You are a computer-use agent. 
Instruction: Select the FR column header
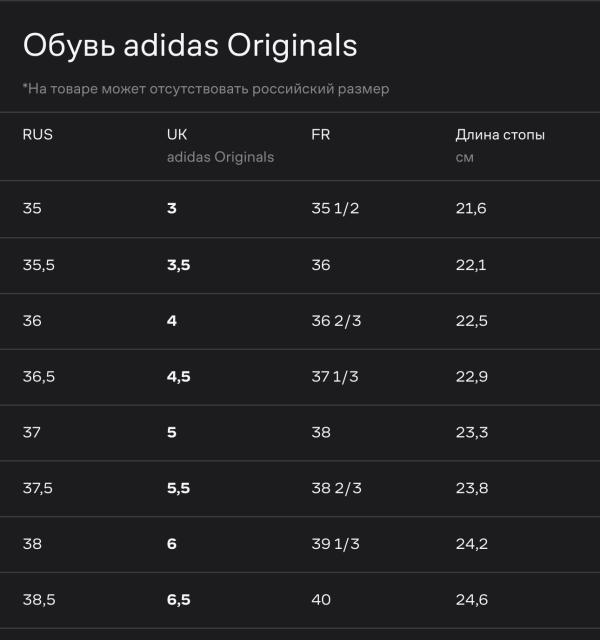click(320, 135)
